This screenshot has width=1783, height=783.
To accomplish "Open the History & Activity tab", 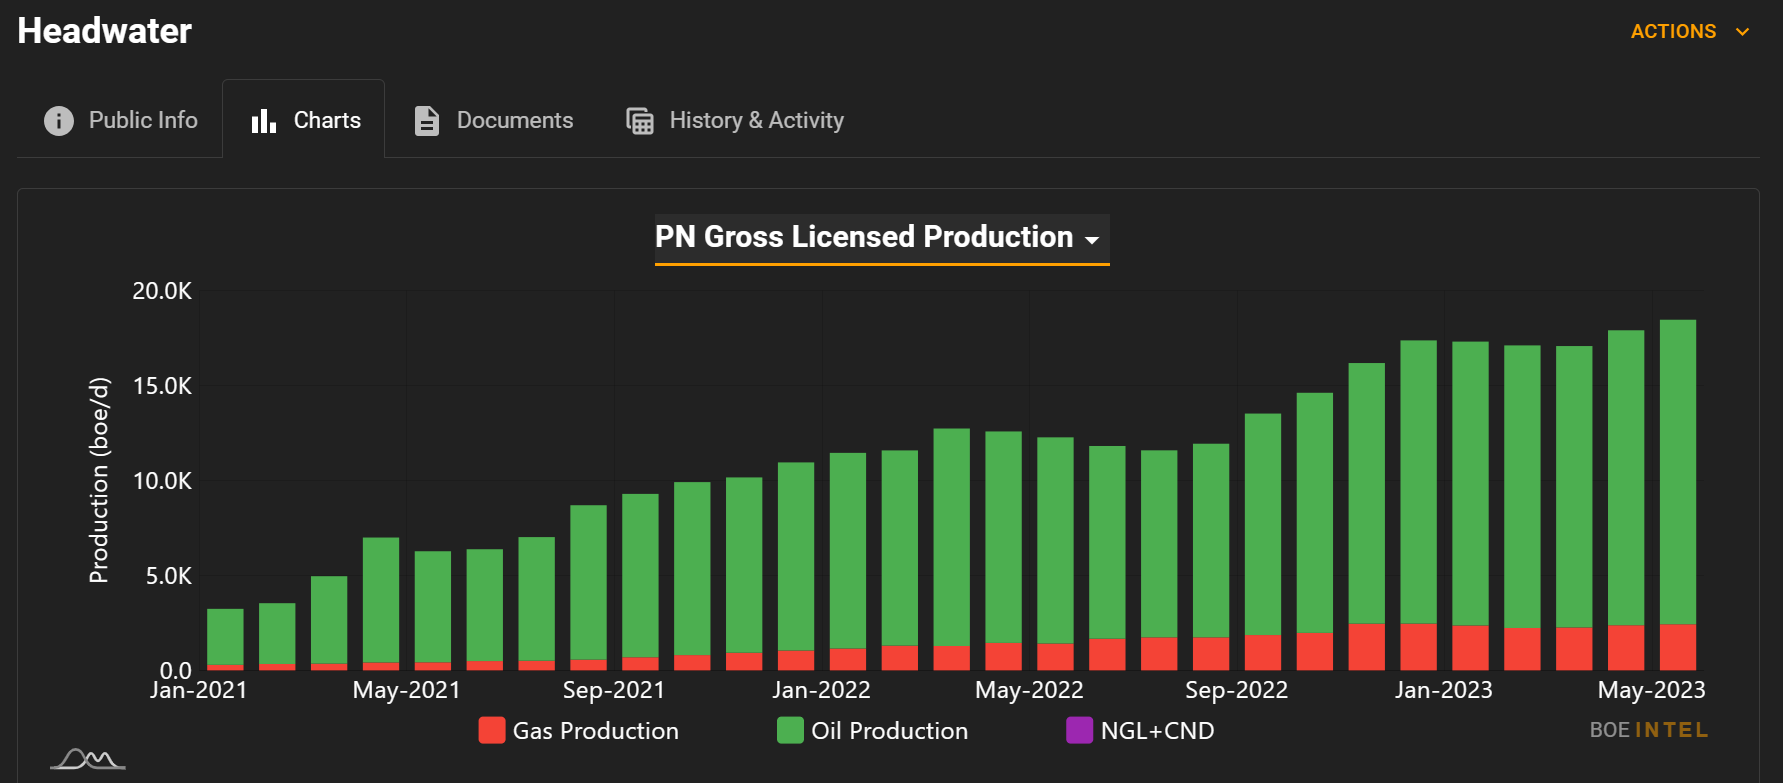I will pos(735,120).
